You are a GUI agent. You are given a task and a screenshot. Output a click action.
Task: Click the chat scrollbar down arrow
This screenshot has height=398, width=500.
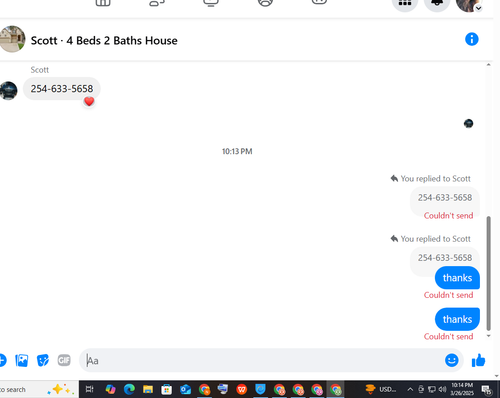coord(489,336)
